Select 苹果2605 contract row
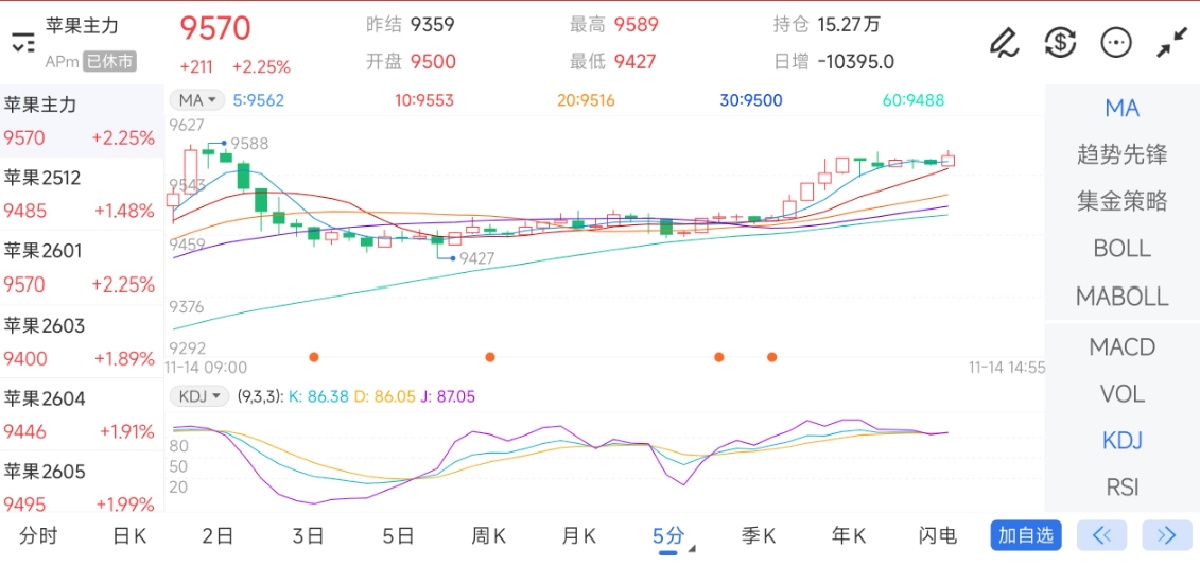This screenshot has height=572, width=1200. point(81,487)
